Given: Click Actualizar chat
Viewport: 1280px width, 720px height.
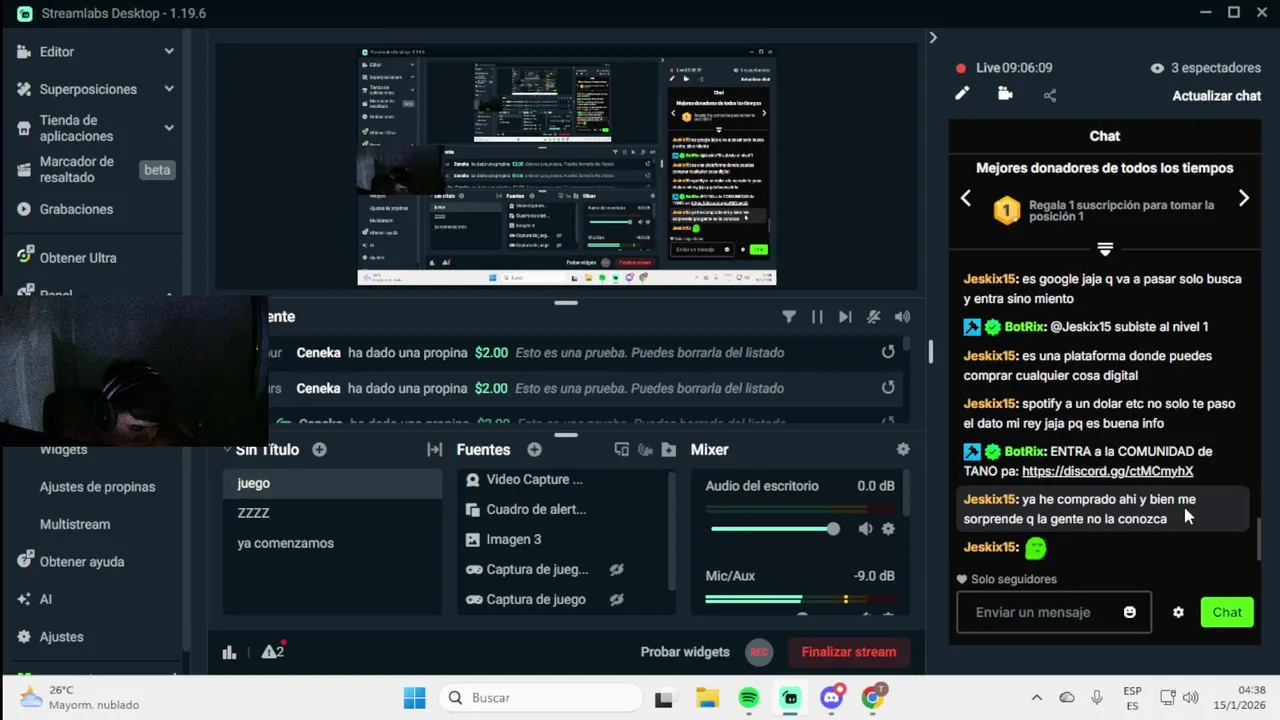Looking at the screenshot, I should pos(1216,96).
